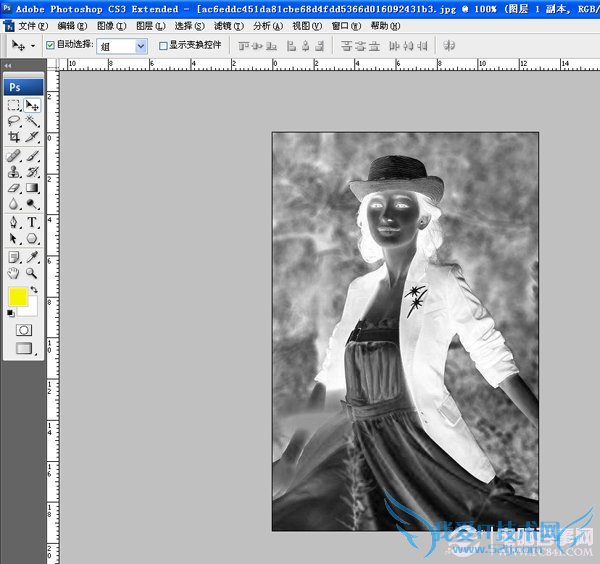Select the Rectangular Marquee tool
This screenshot has height=564, width=600.
coord(14,105)
